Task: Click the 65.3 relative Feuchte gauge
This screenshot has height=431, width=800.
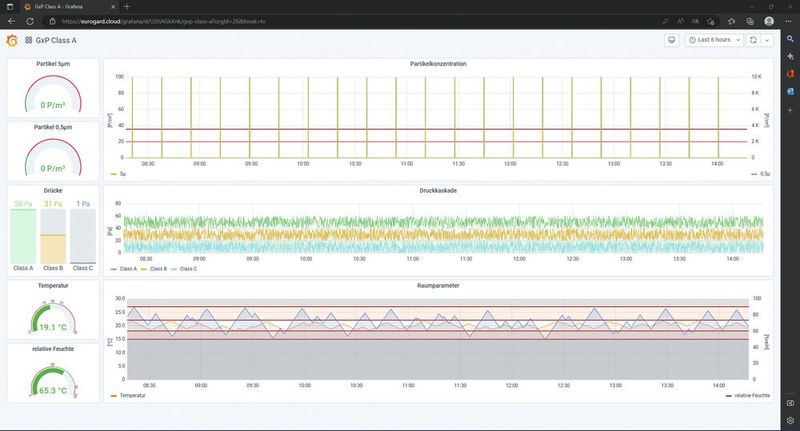Action: [53, 379]
